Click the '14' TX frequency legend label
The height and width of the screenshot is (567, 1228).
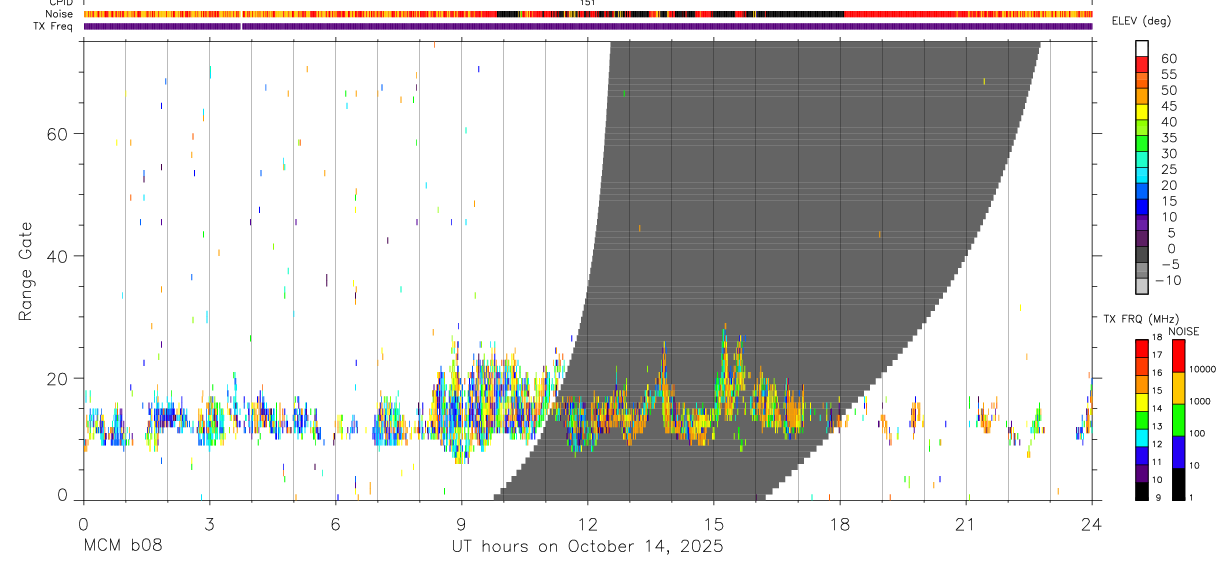click(1156, 408)
